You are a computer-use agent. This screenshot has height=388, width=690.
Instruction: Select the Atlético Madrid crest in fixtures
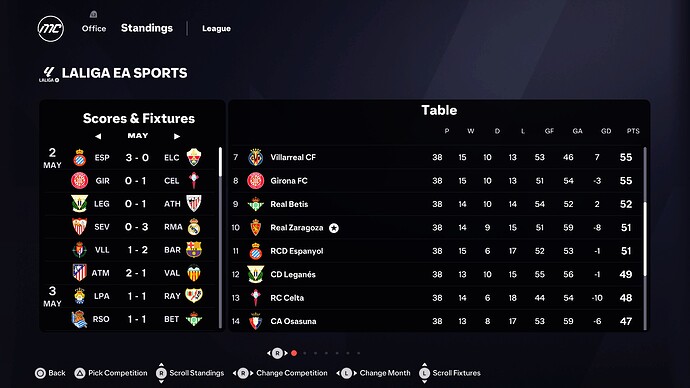[79, 273]
